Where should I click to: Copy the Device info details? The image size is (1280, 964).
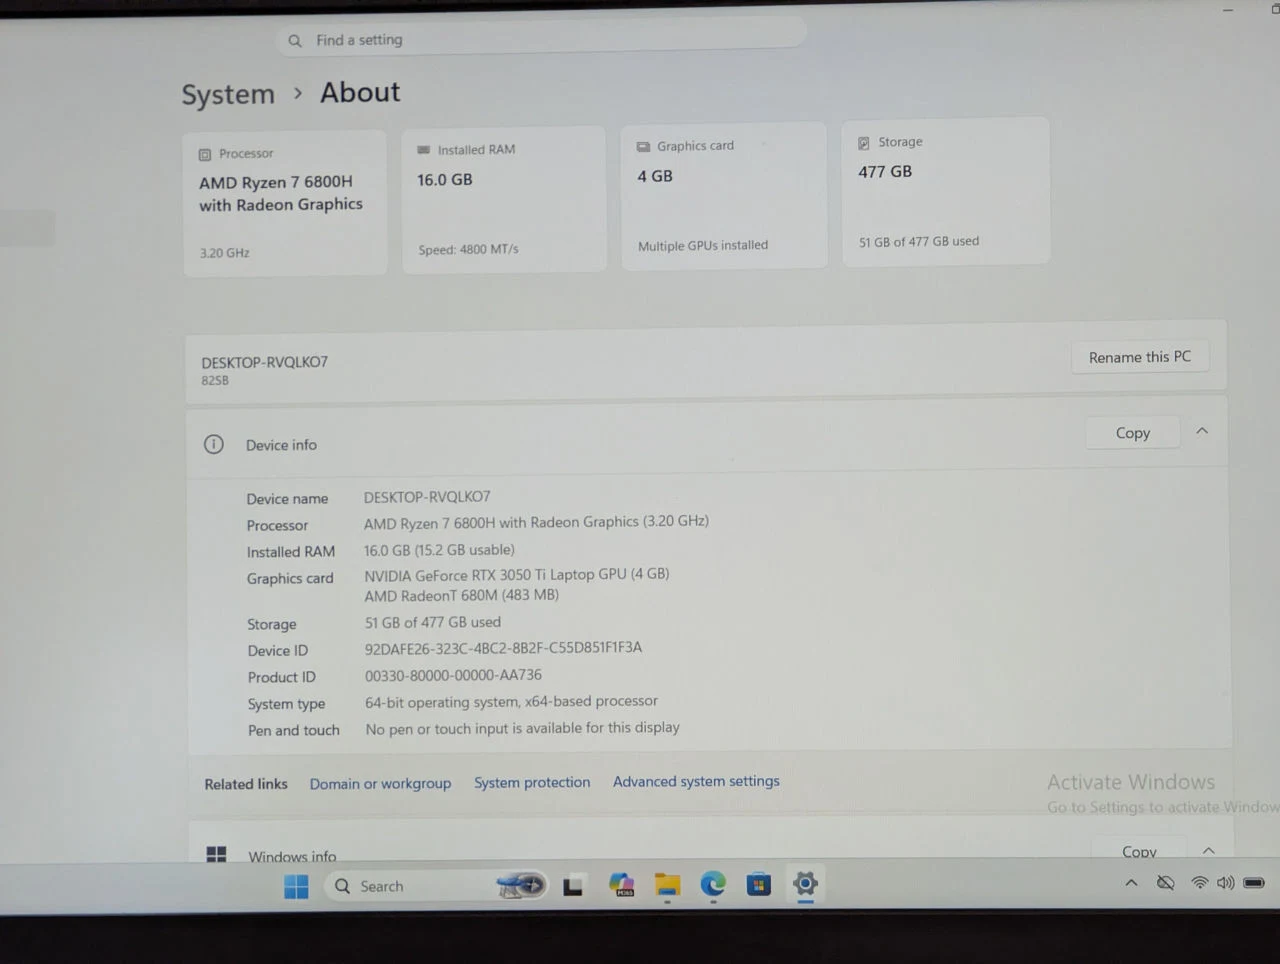[x=1133, y=433]
